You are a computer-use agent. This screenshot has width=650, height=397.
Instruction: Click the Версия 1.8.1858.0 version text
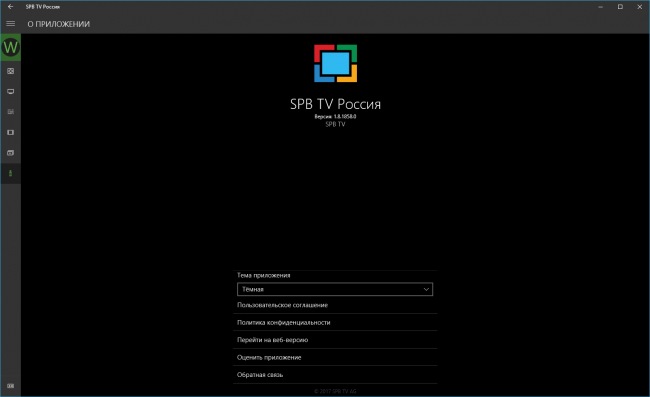pyautogui.click(x=335, y=116)
